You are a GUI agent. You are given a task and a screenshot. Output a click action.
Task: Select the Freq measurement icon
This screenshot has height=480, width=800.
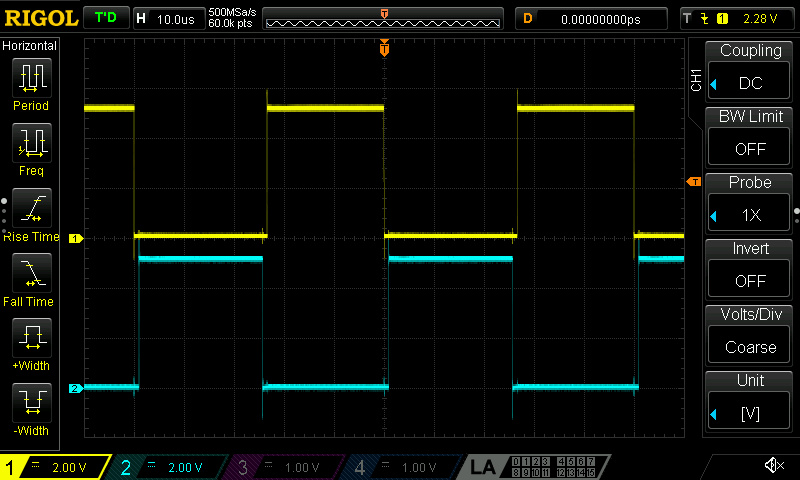pos(32,142)
